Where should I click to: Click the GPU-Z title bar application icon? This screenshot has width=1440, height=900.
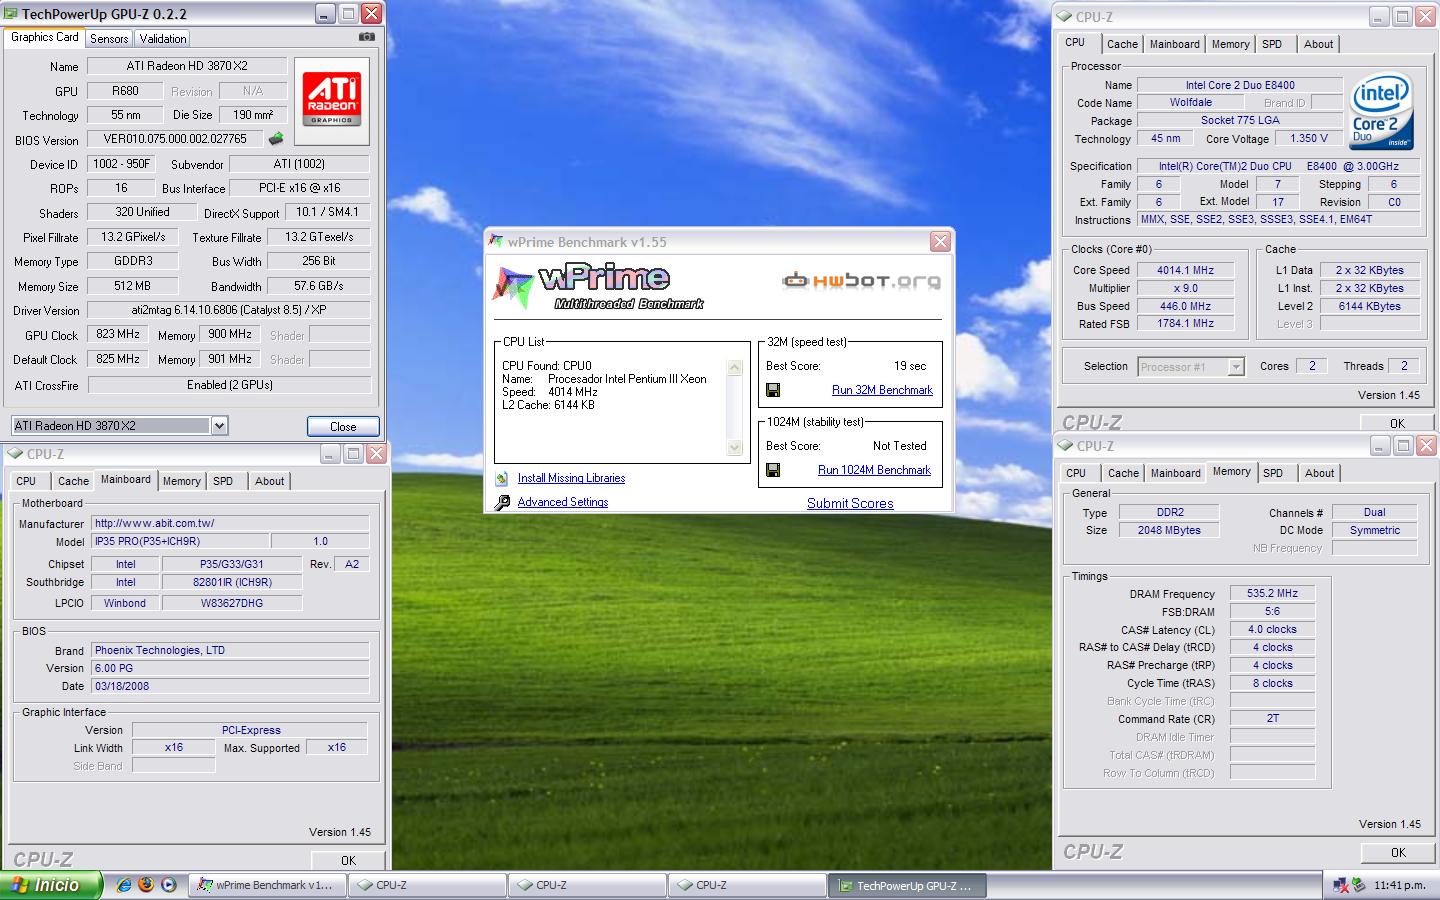11,14
